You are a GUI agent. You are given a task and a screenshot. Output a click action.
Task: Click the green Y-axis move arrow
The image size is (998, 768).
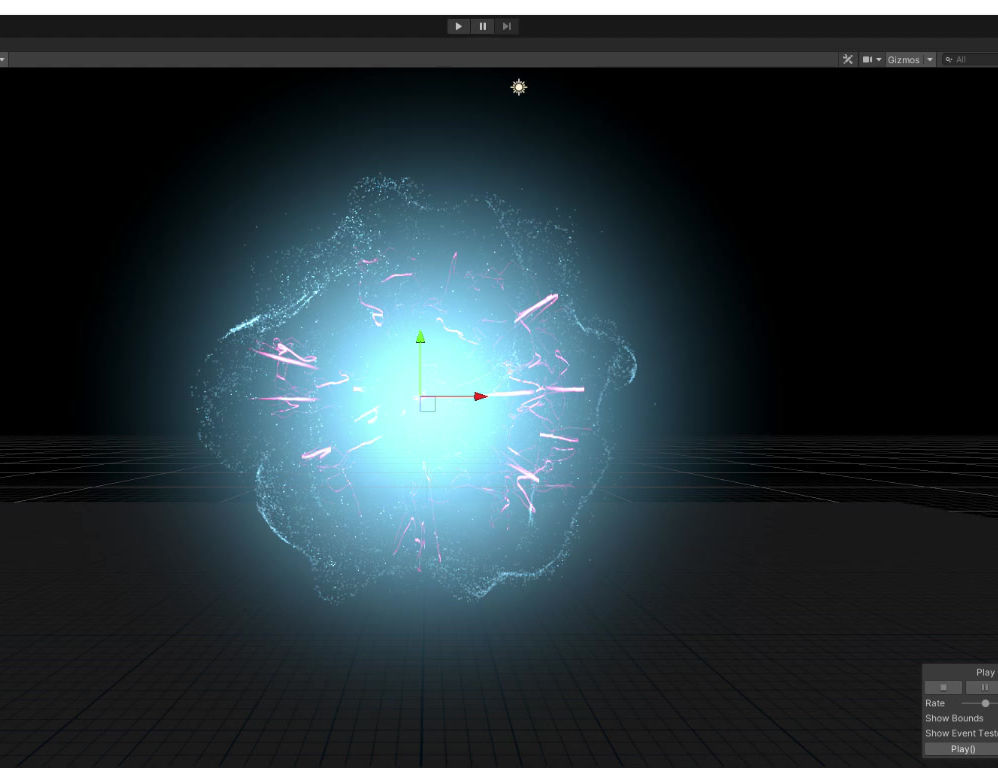click(420, 337)
